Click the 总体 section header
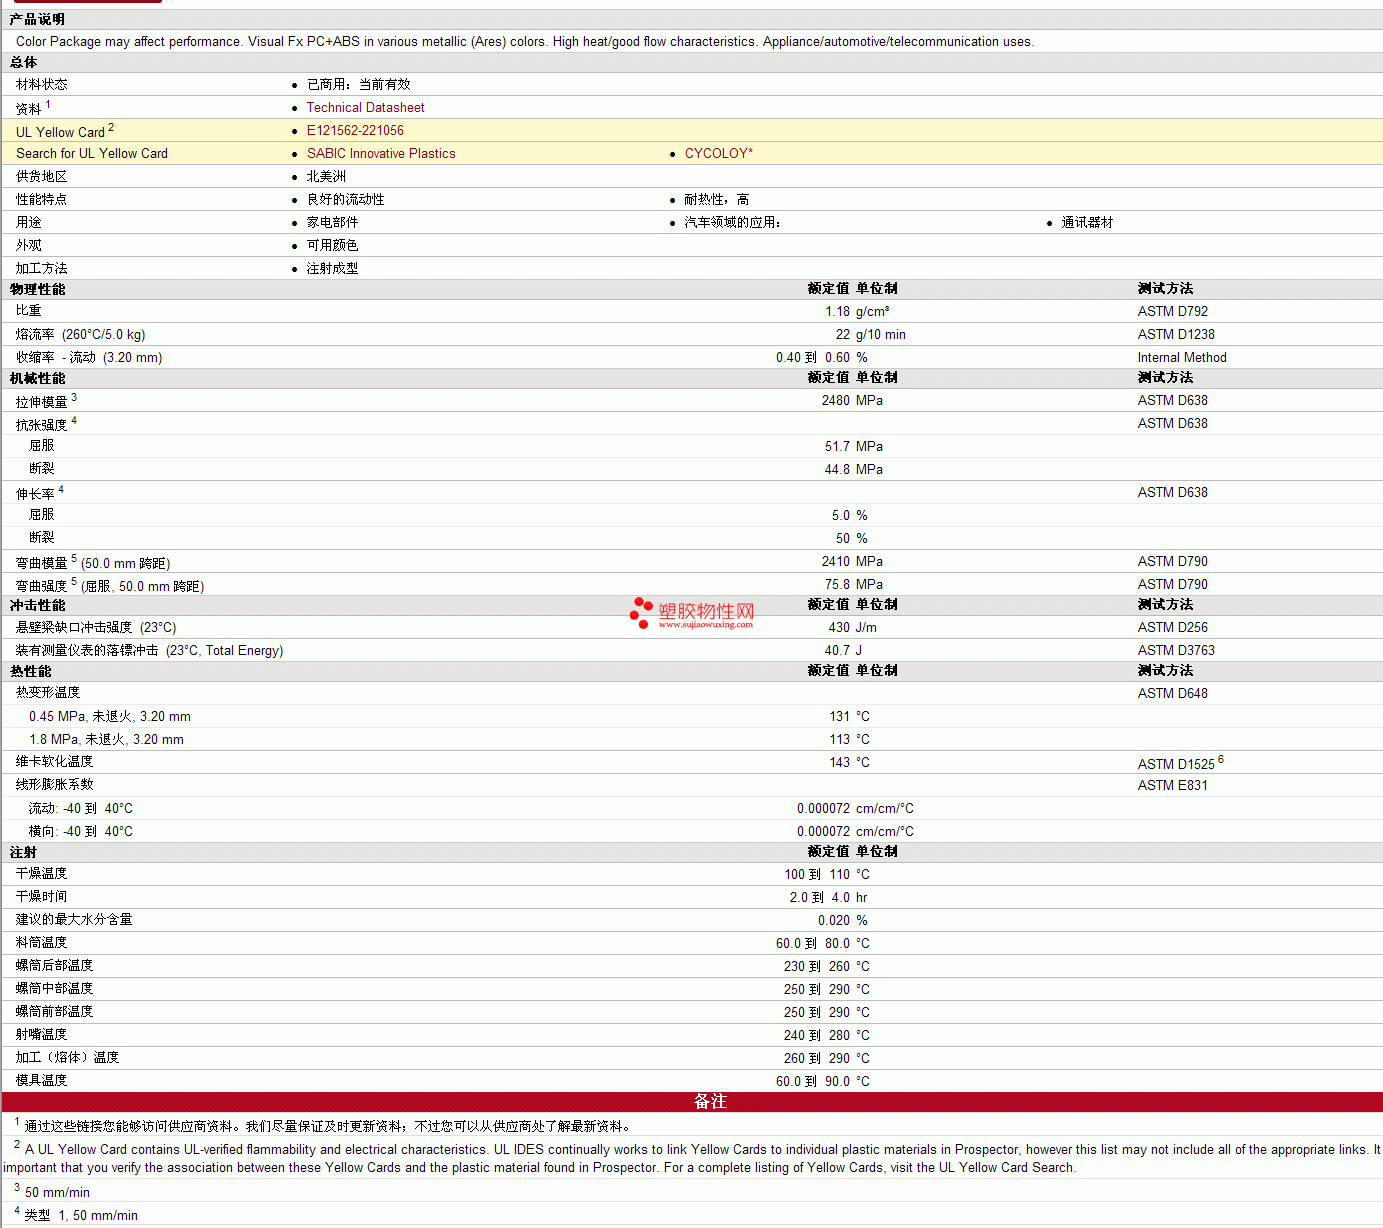 click(24, 63)
